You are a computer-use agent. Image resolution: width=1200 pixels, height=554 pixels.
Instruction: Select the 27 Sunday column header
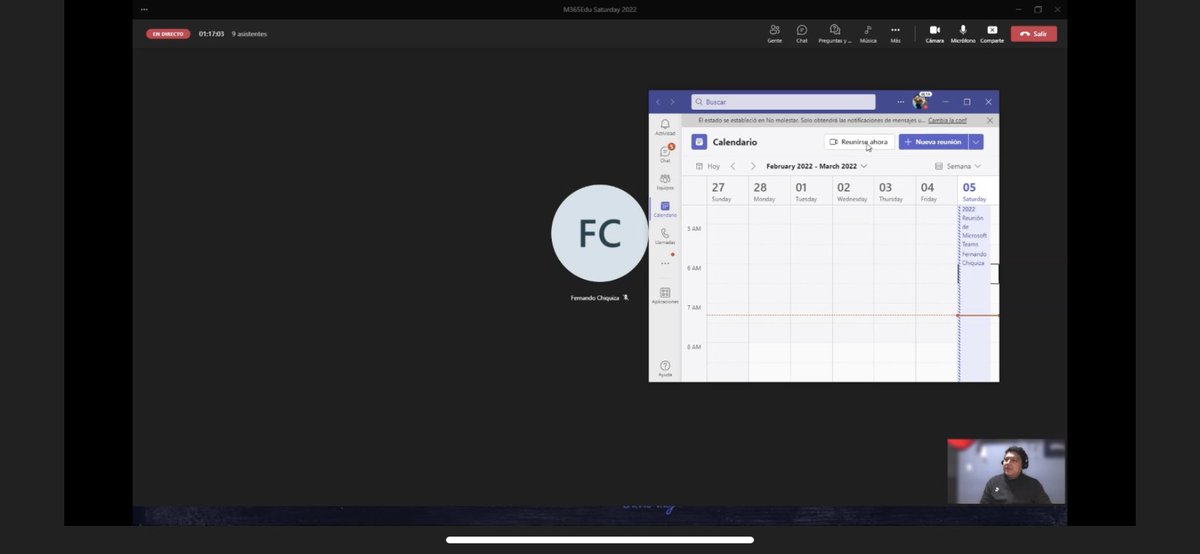[727, 191]
